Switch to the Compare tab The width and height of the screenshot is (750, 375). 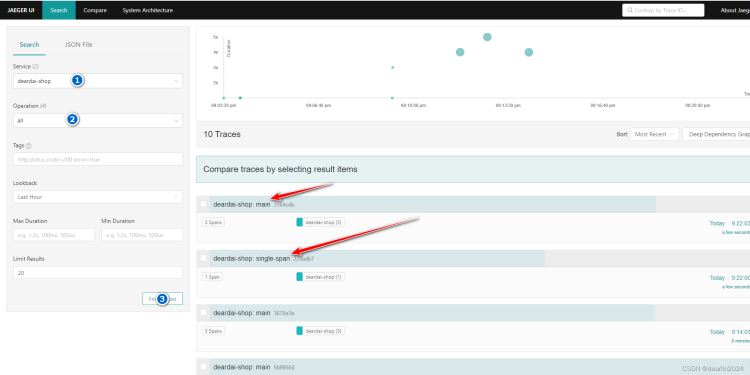[x=95, y=10]
